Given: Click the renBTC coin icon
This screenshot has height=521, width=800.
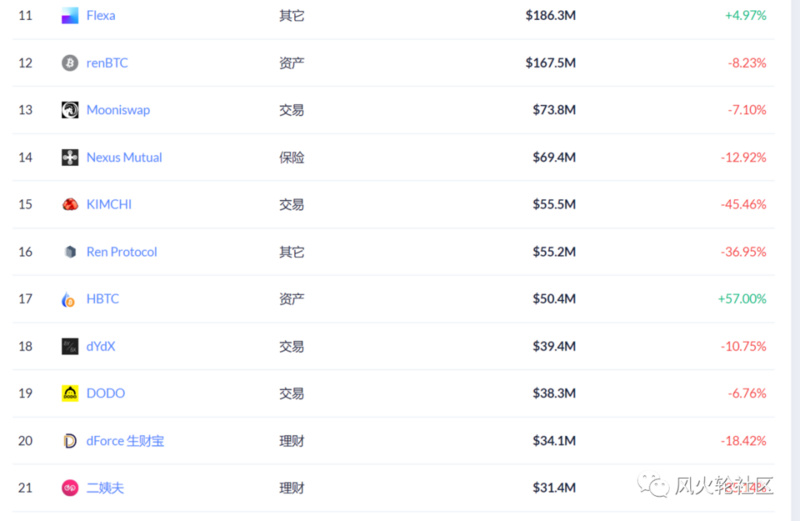Looking at the screenshot, I should click(70, 63).
